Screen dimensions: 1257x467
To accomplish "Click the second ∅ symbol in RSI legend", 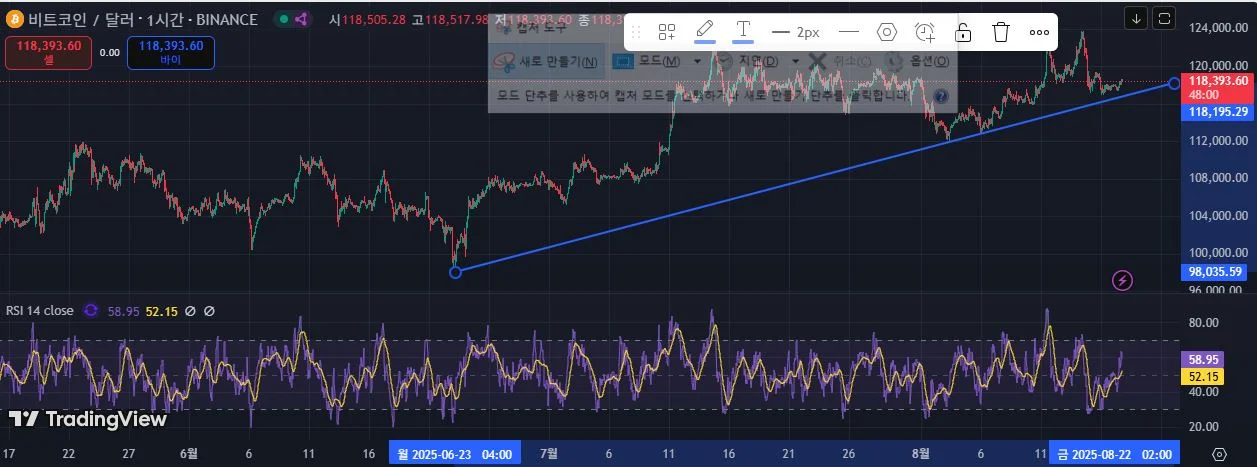I will 209,311.
